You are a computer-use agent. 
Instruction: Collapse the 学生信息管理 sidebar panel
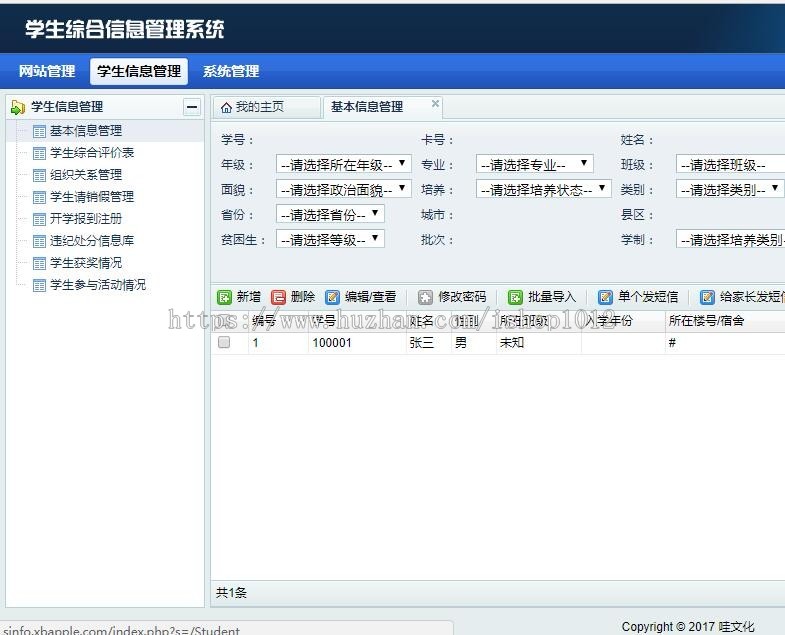click(x=192, y=107)
